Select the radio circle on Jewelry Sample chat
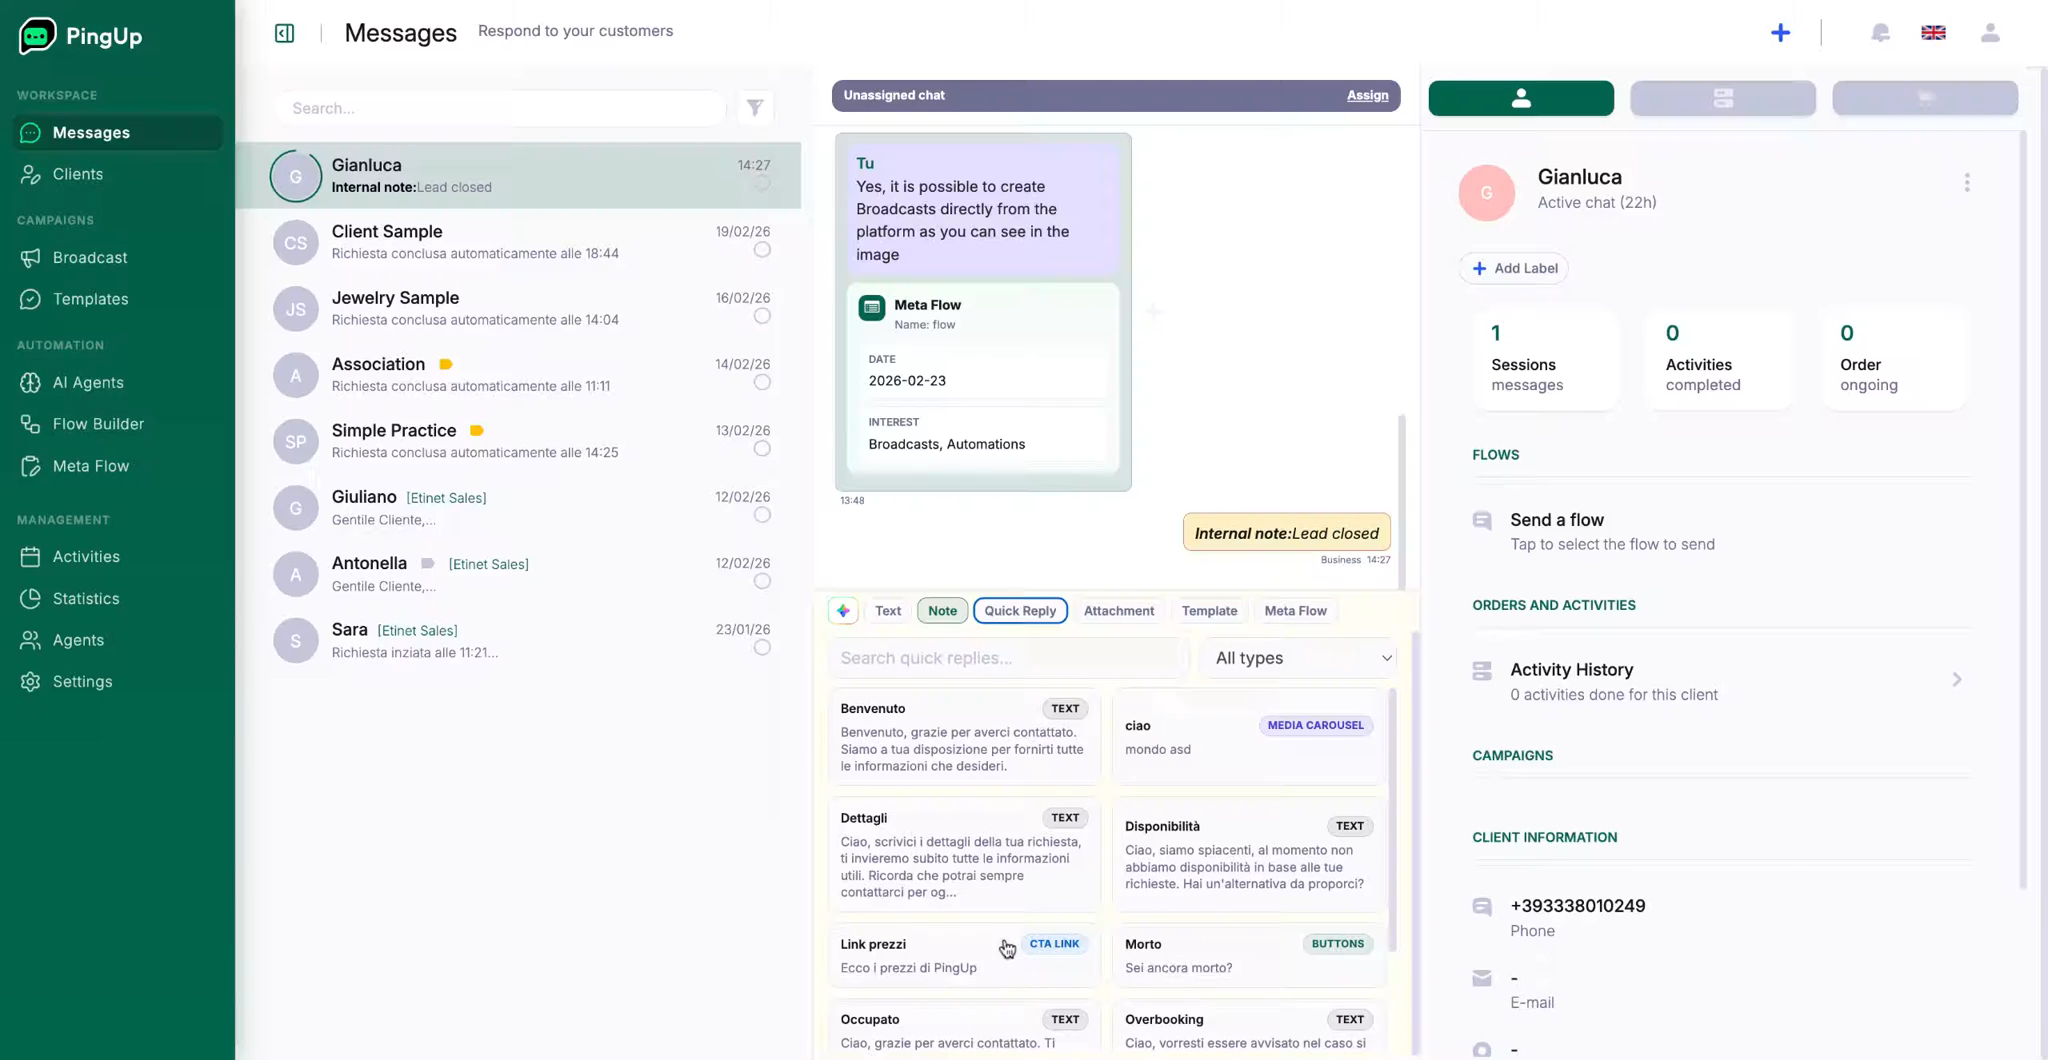The width and height of the screenshot is (2048, 1060). point(762,316)
